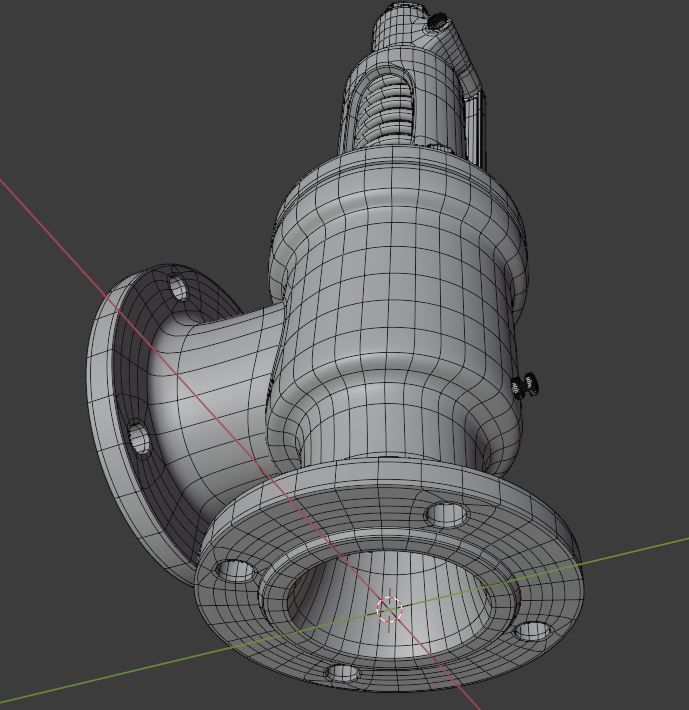Viewport: 689px width, 710px height.
Task: Click the bottom-most bolt hole on the bottom flange
Action: pos(343,673)
